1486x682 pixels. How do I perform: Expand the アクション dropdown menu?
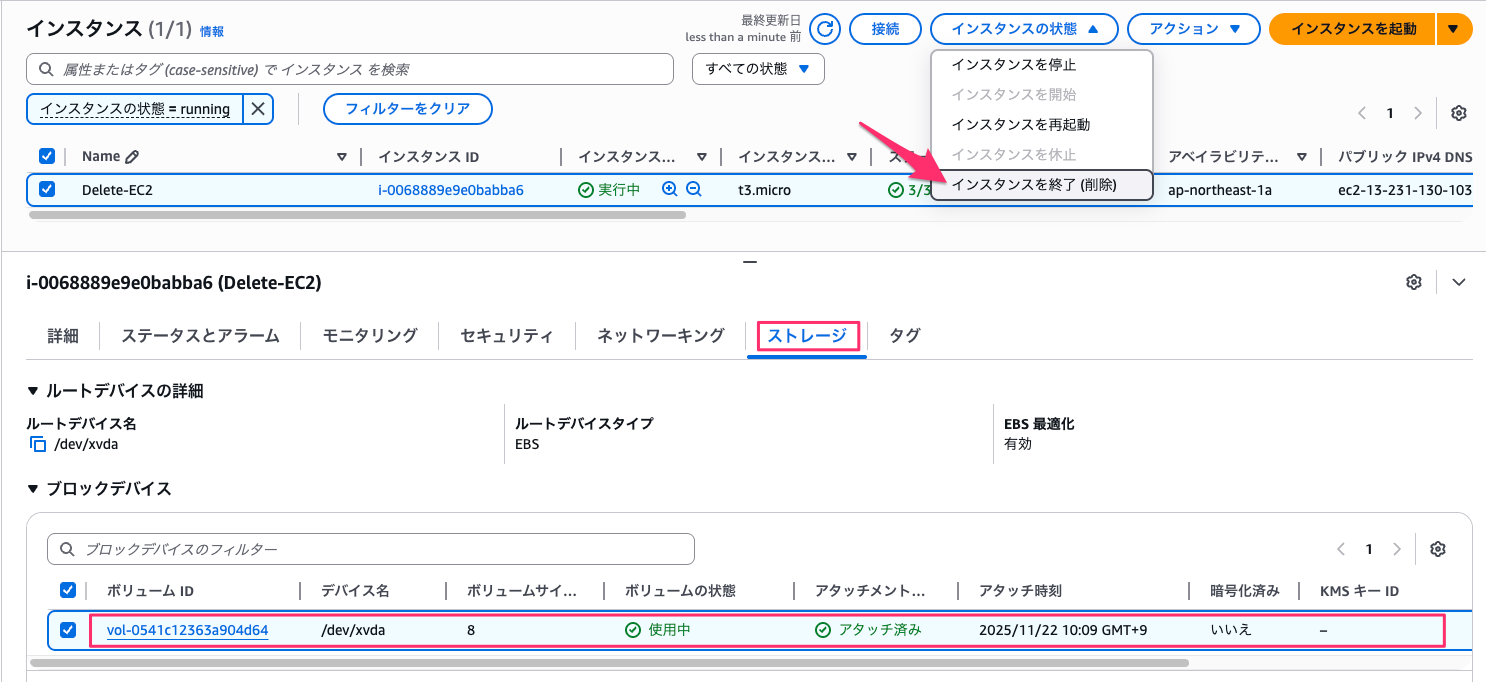pyautogui.click(x=1192, y=29)
